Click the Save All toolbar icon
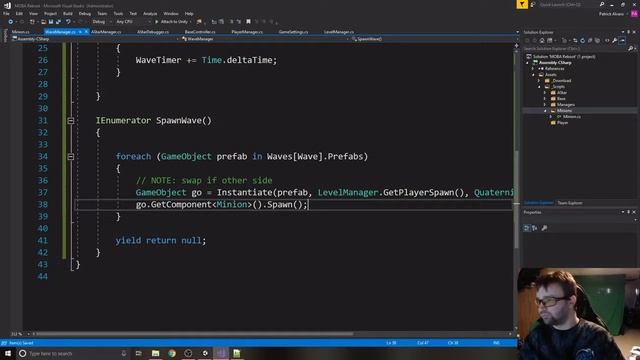 click(x=58, y=22)
